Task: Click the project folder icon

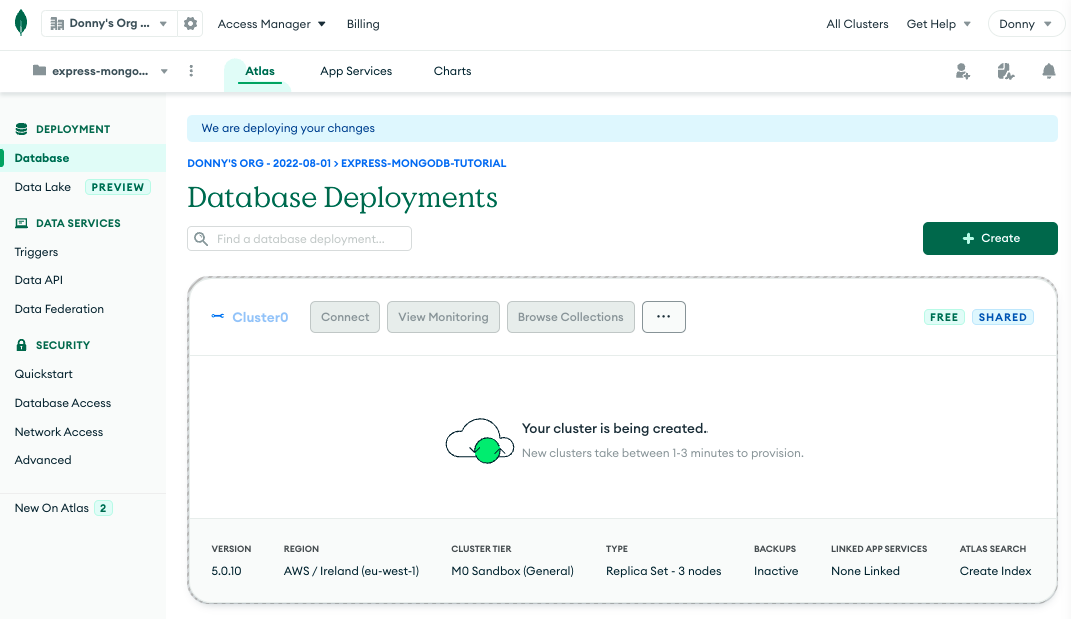Action: pyautogui.click(x=40, y=70)
